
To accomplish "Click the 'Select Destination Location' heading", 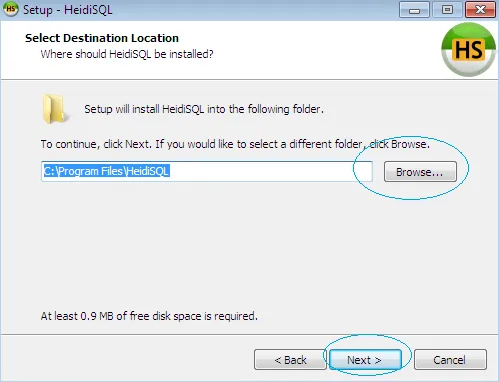I will point(102,38).
